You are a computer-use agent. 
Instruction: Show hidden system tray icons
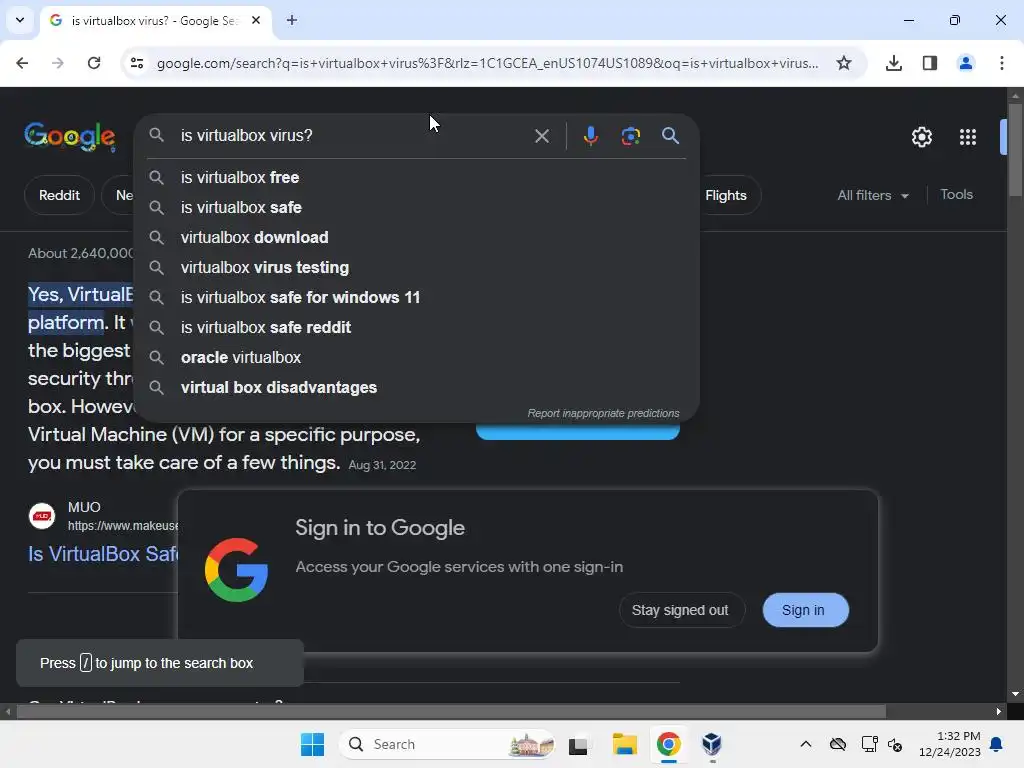(x=806, y=744)
